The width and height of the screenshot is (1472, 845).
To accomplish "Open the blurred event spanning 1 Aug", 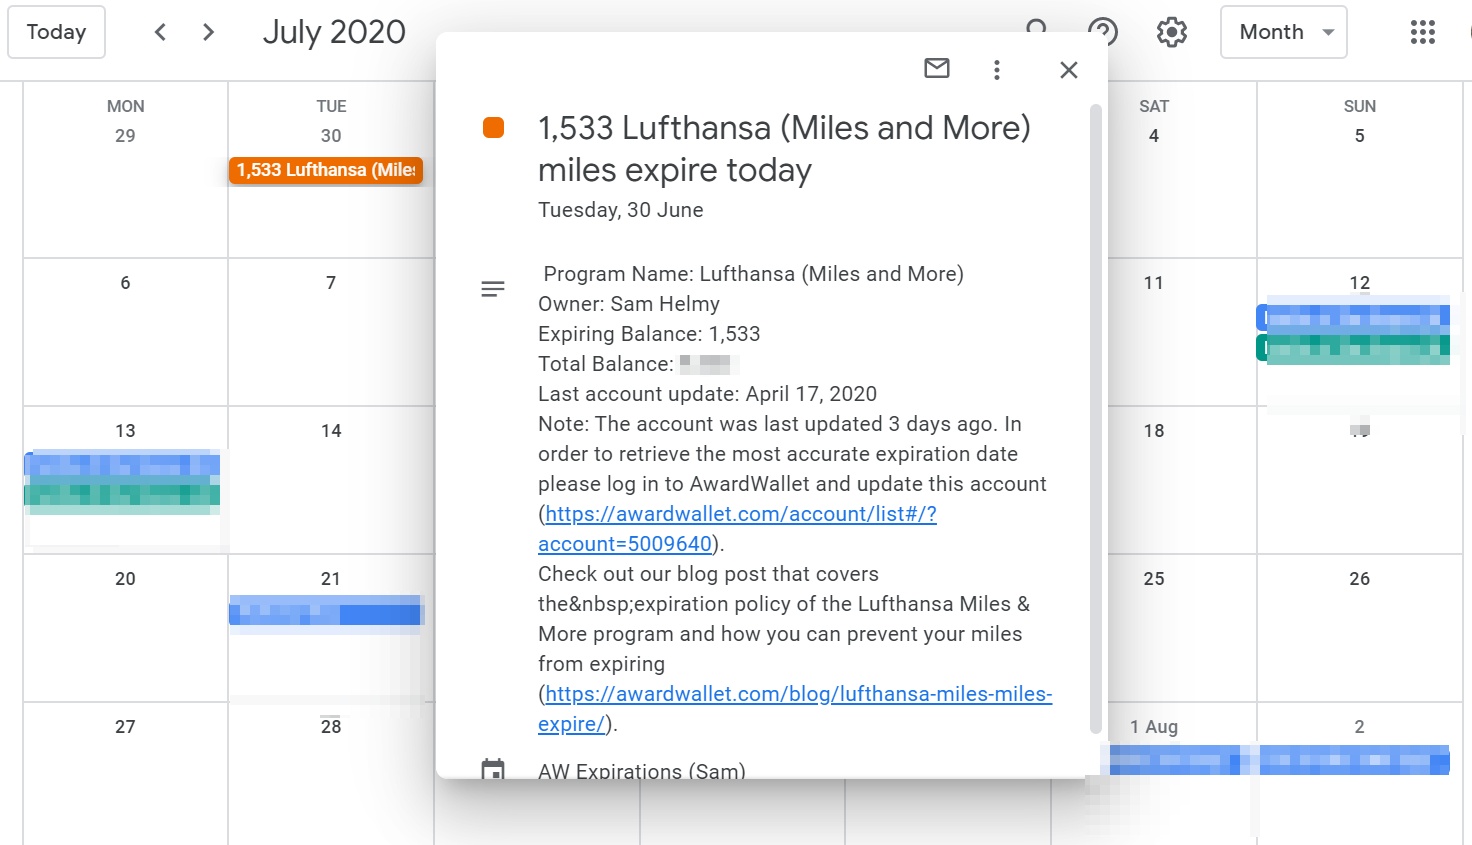I will coord(1275,761).
